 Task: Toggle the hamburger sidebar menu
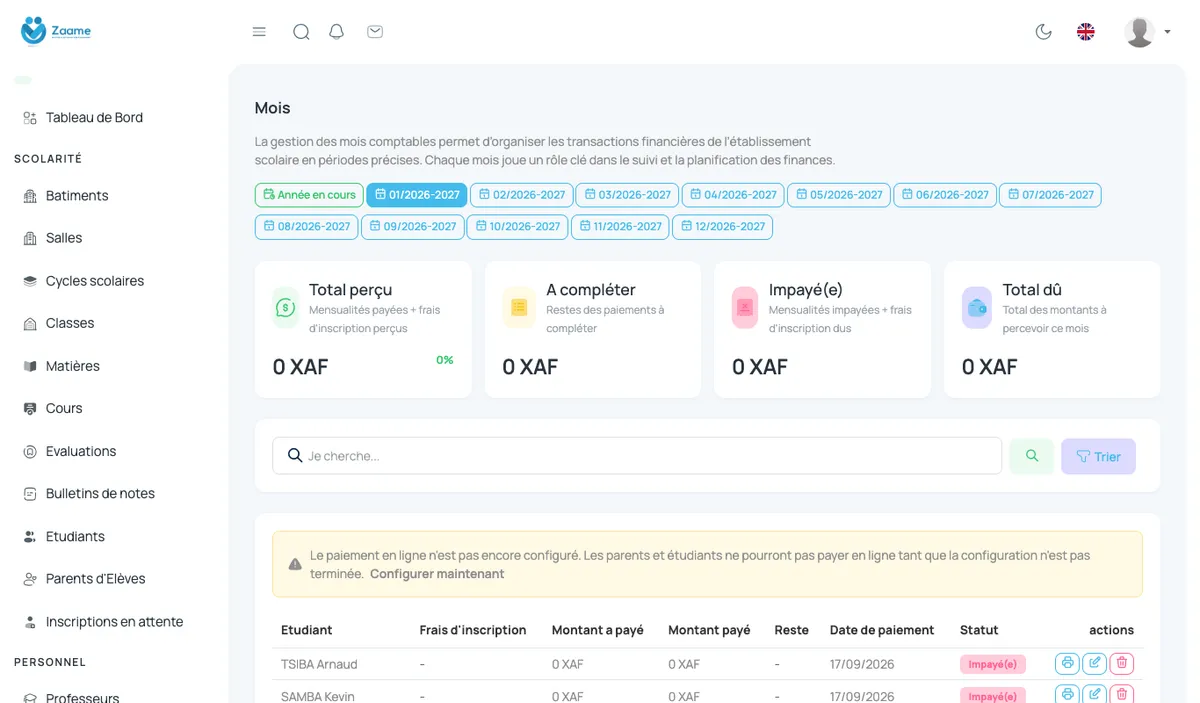point(259,32)
